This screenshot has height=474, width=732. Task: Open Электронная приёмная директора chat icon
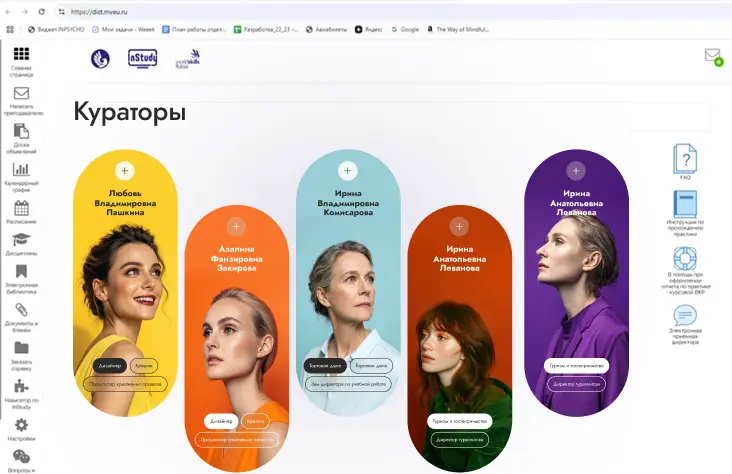(x=685, y=315)
